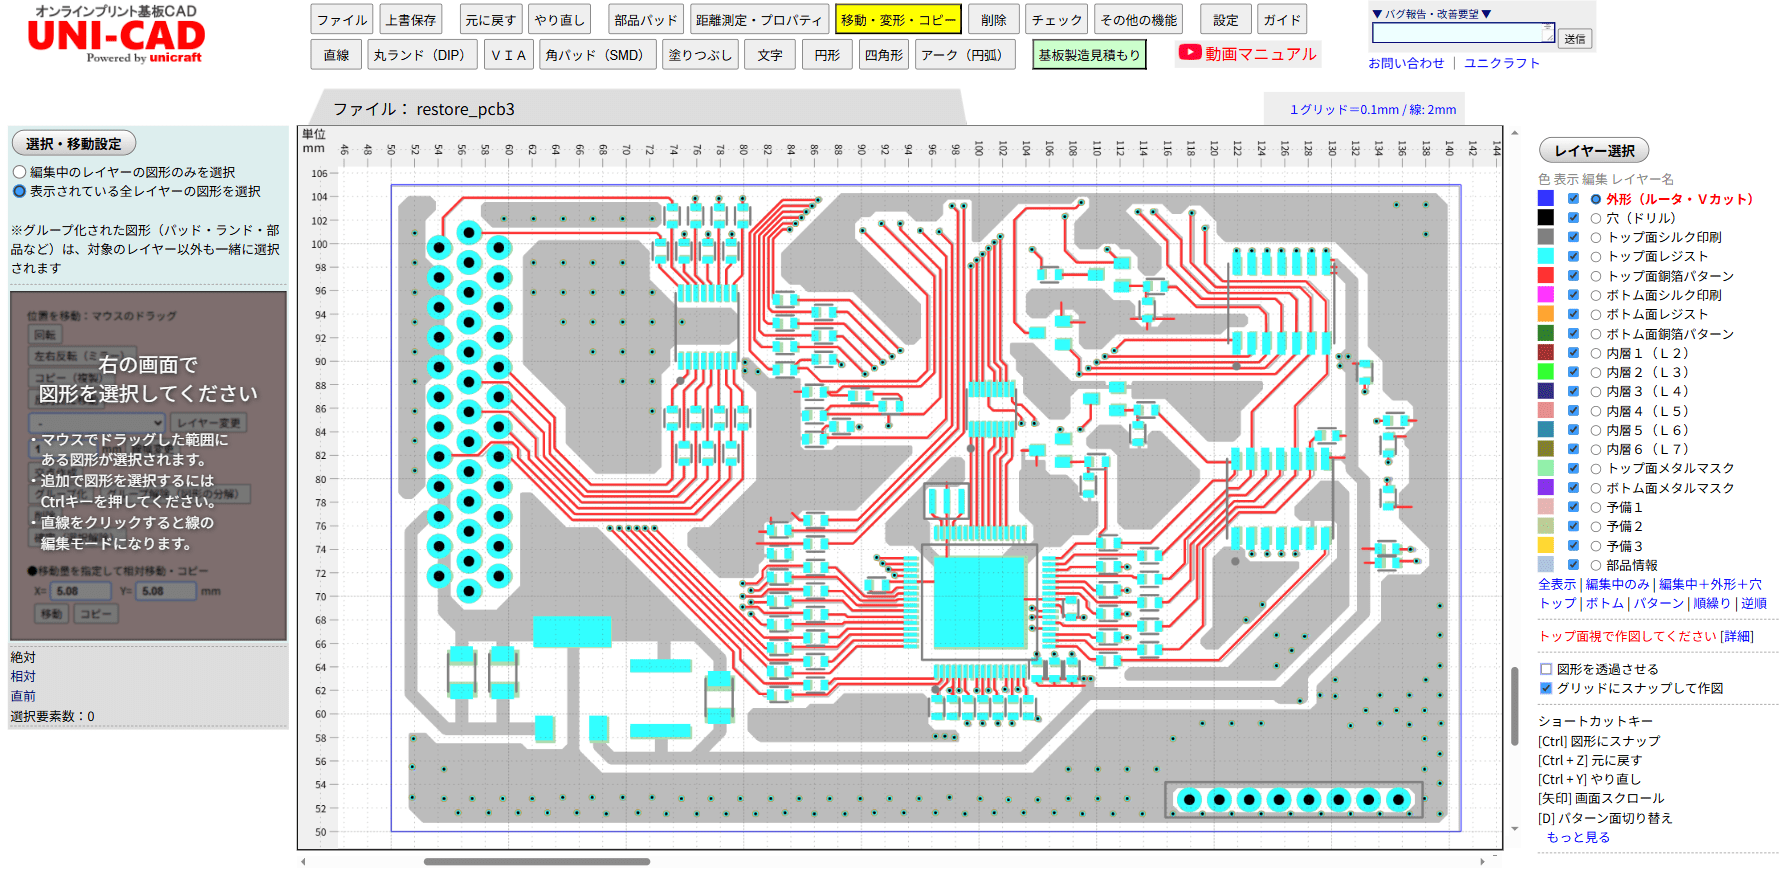Open the layer dropdown beside レイヤー変更
Screen dimensions: 1790x874
pos(98,423)
